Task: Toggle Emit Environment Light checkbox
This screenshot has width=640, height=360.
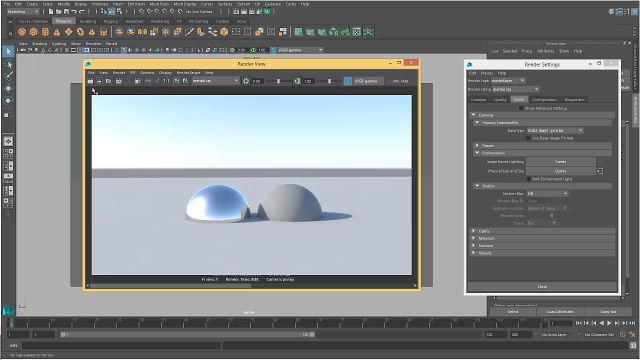Action: [529, 179]
